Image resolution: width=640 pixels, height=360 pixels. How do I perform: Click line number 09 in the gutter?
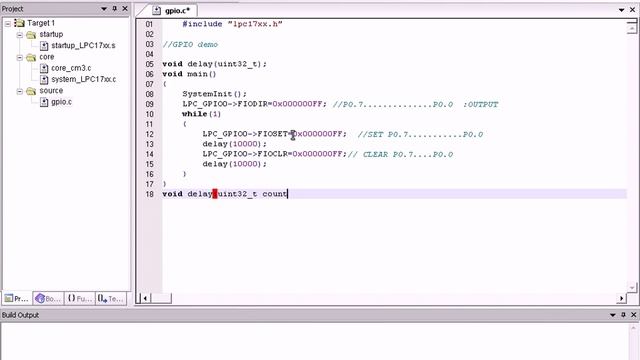click(149, 104)
